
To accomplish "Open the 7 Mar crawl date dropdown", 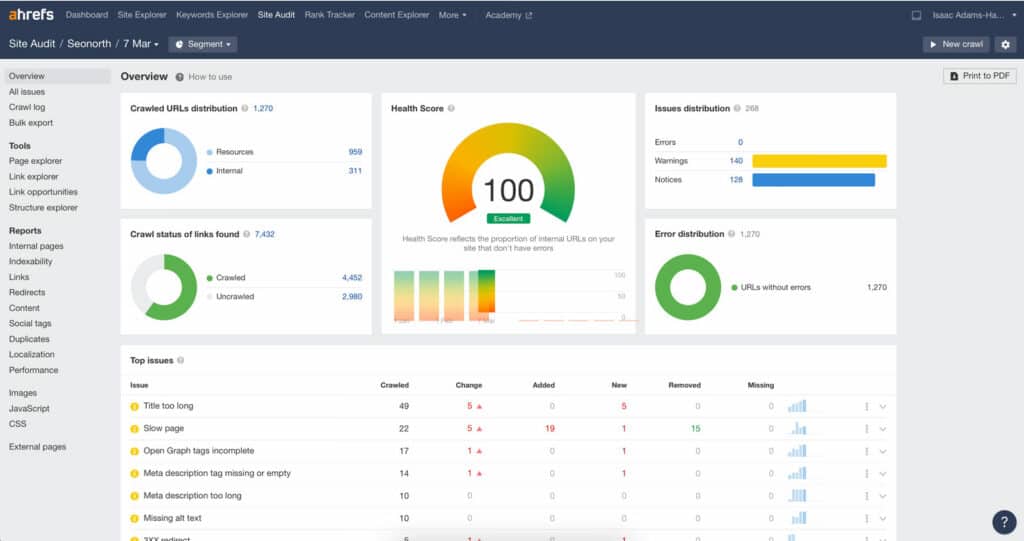I will 141,44.
